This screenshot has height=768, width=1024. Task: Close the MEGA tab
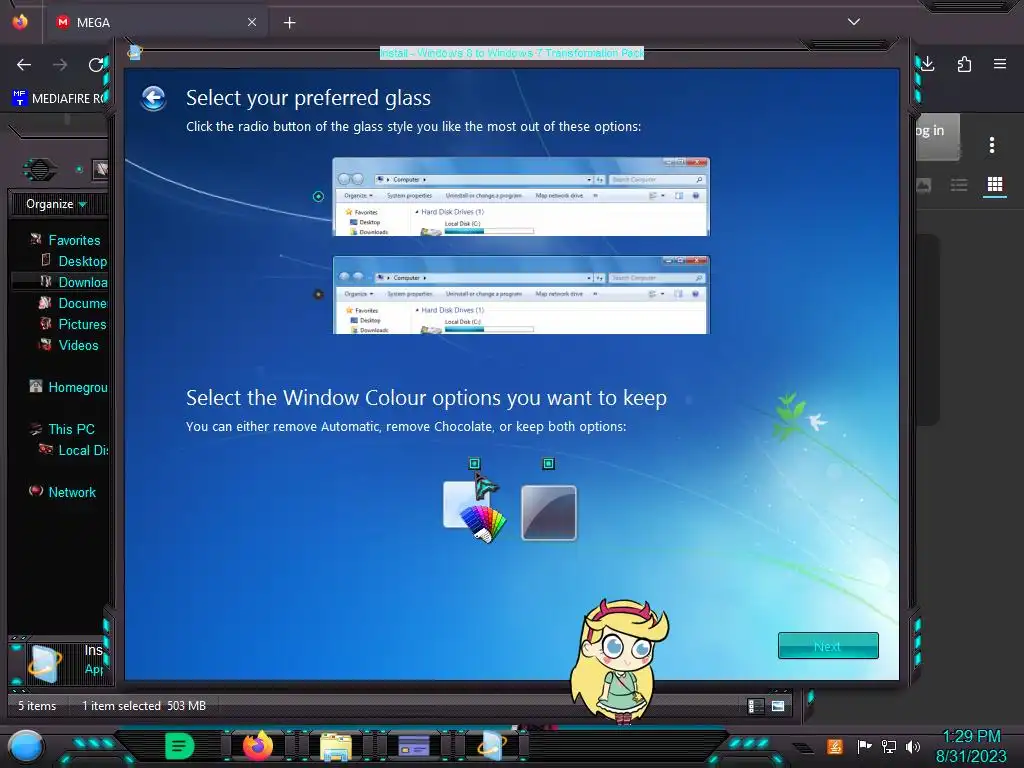coord(251,22)
